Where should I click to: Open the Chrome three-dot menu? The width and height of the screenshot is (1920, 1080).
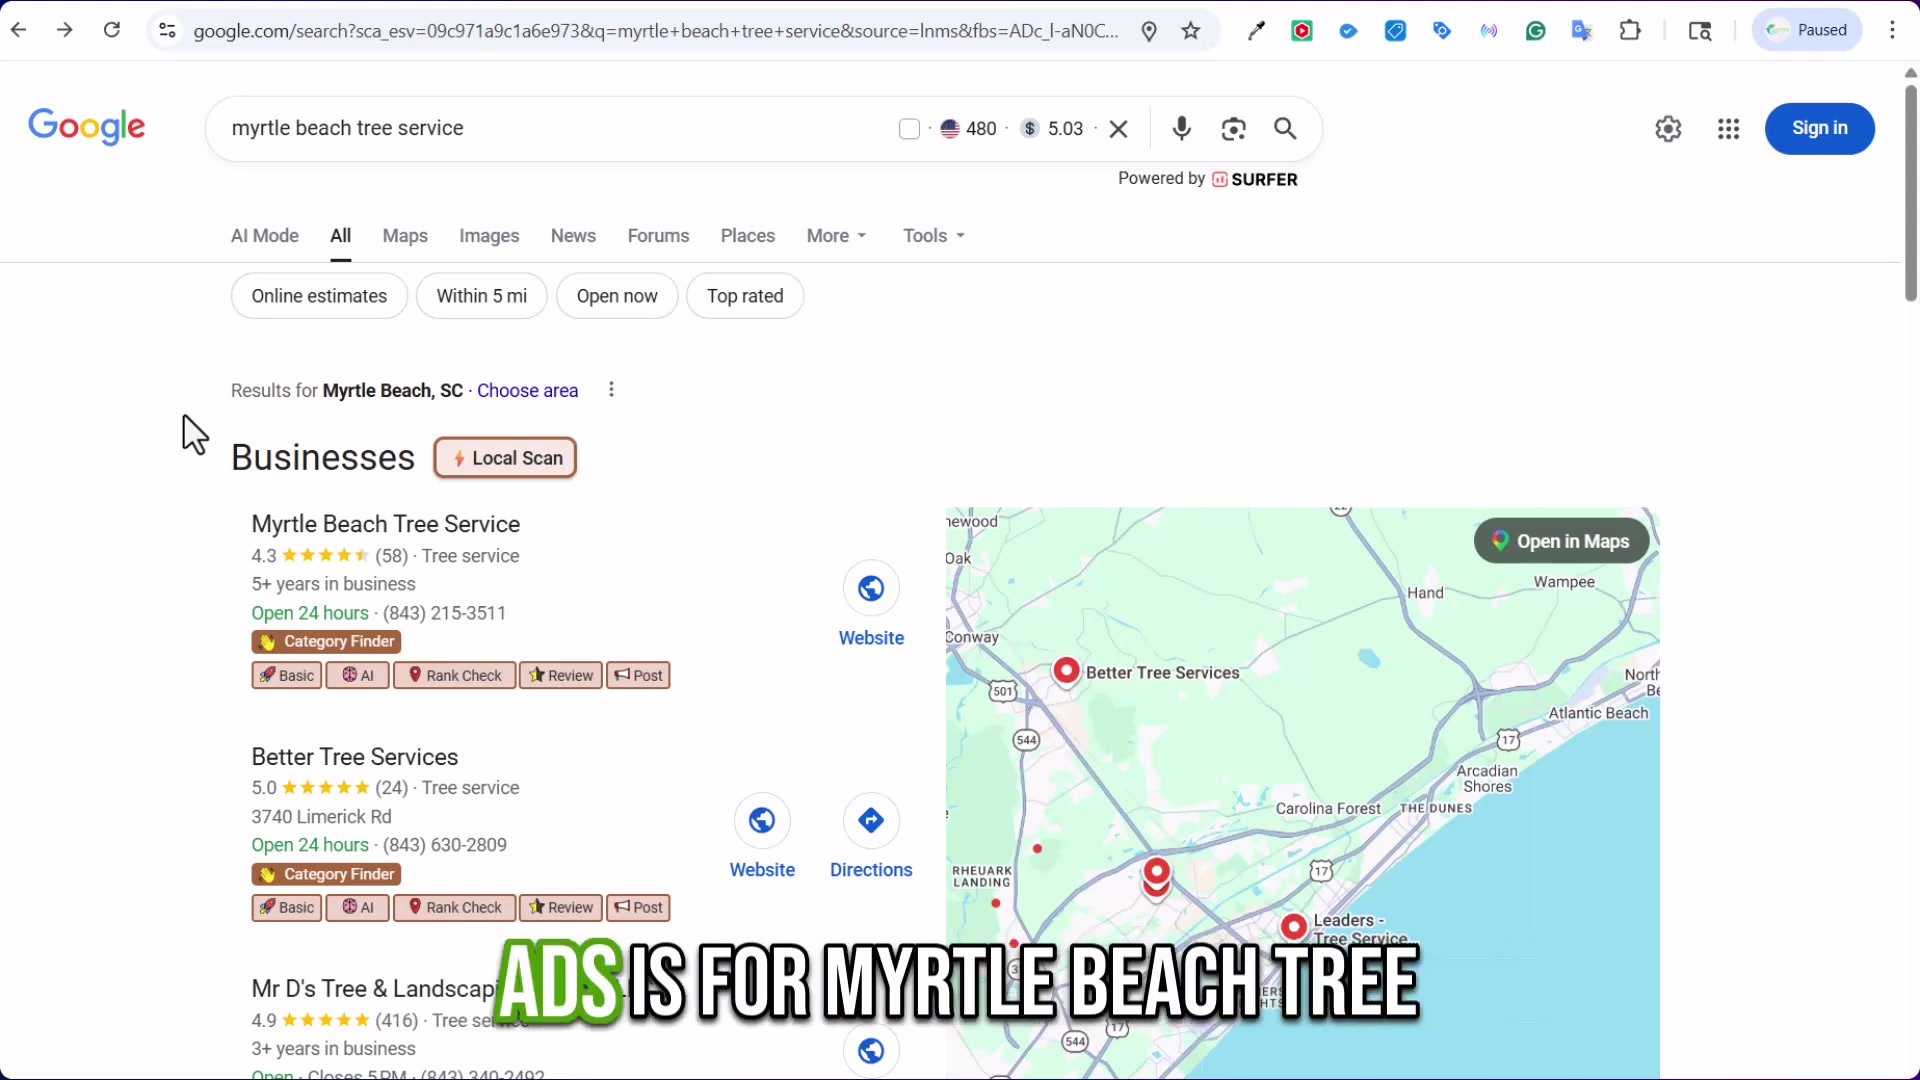point(1892,30)
